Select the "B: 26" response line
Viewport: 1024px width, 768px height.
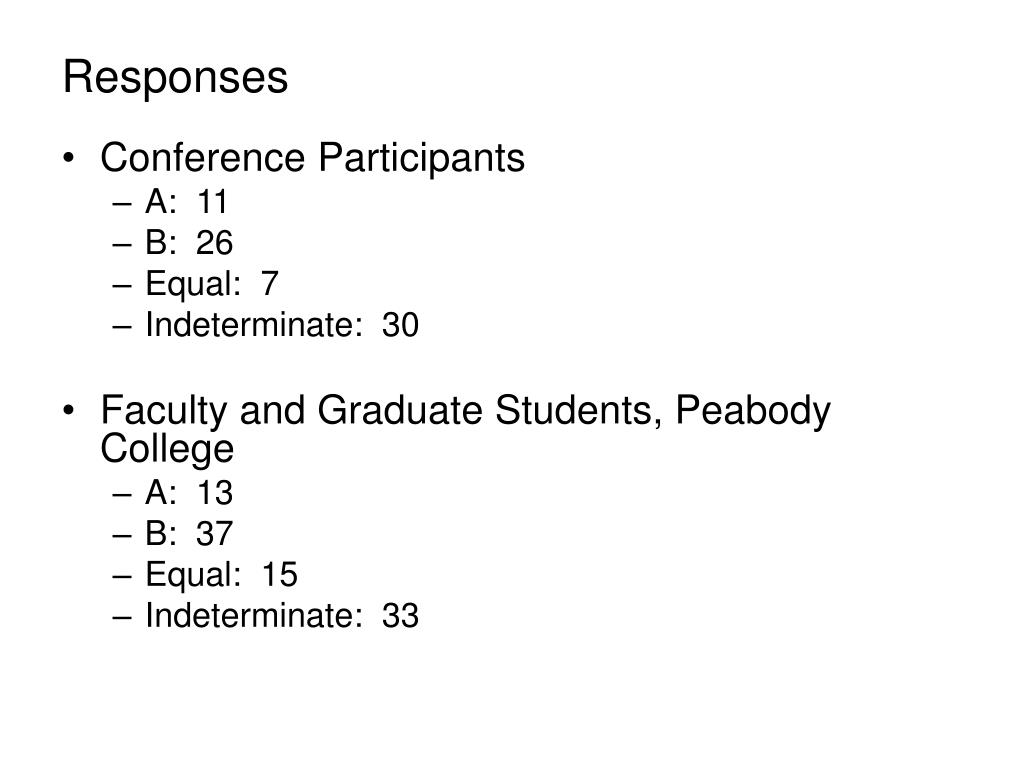point(189,244)
